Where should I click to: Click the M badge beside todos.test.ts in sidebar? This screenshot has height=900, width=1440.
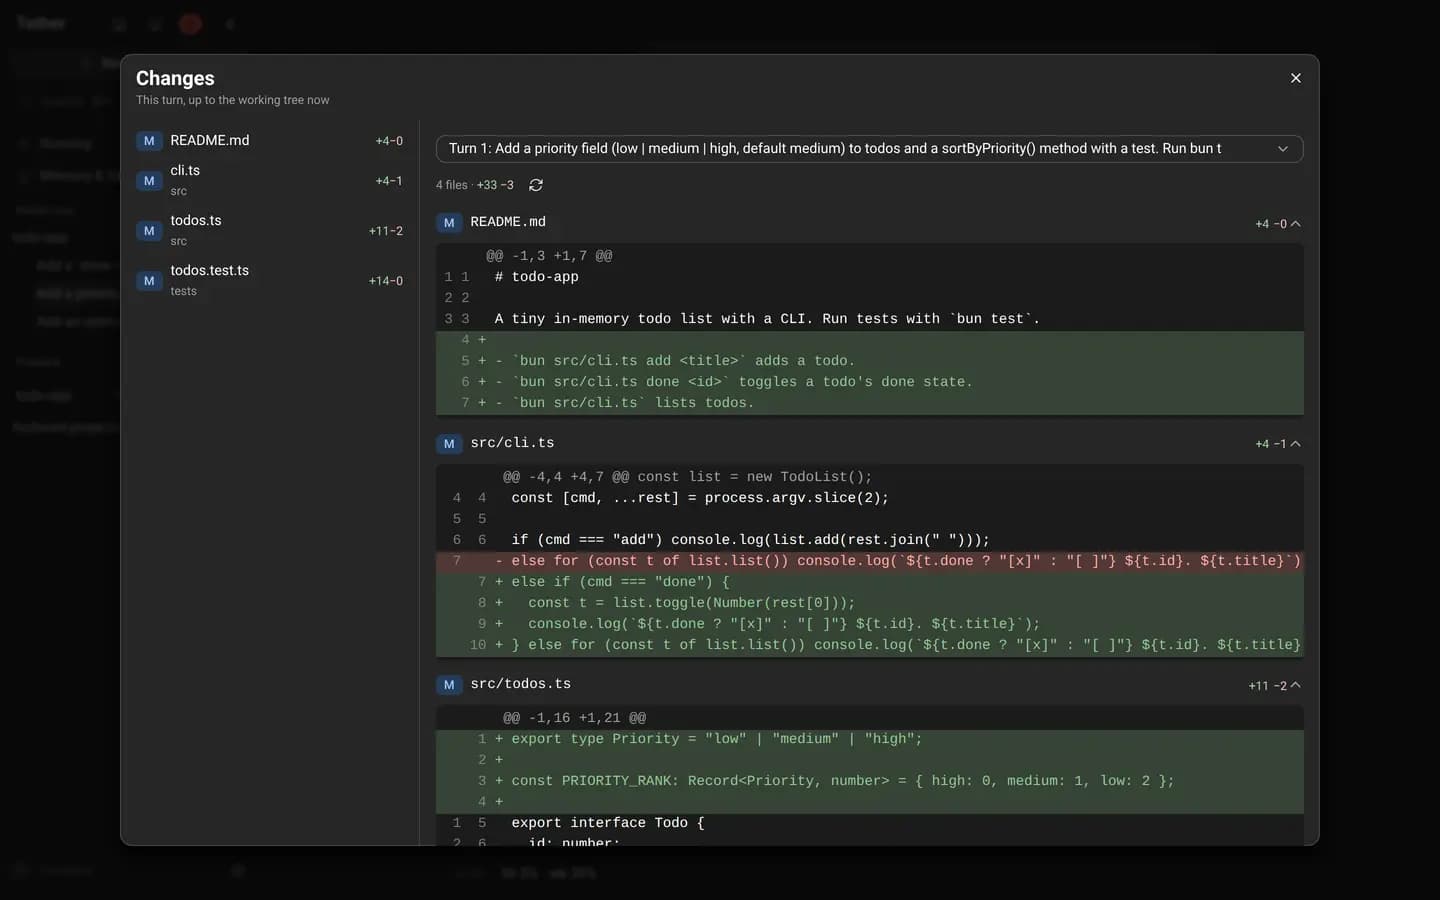point(149,281)
